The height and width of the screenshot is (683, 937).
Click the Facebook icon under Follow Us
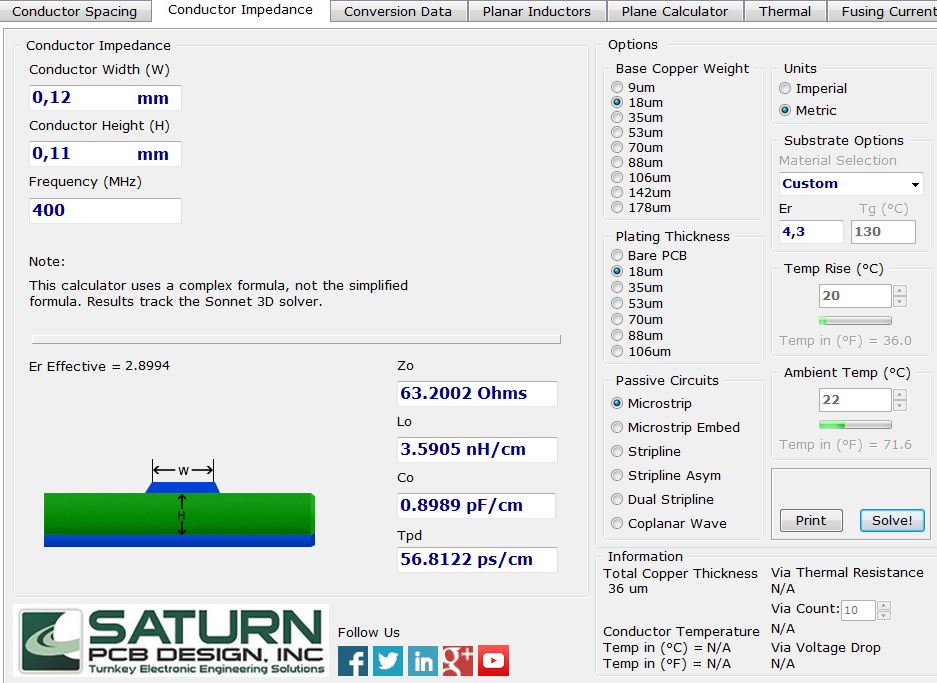point(353,661)
